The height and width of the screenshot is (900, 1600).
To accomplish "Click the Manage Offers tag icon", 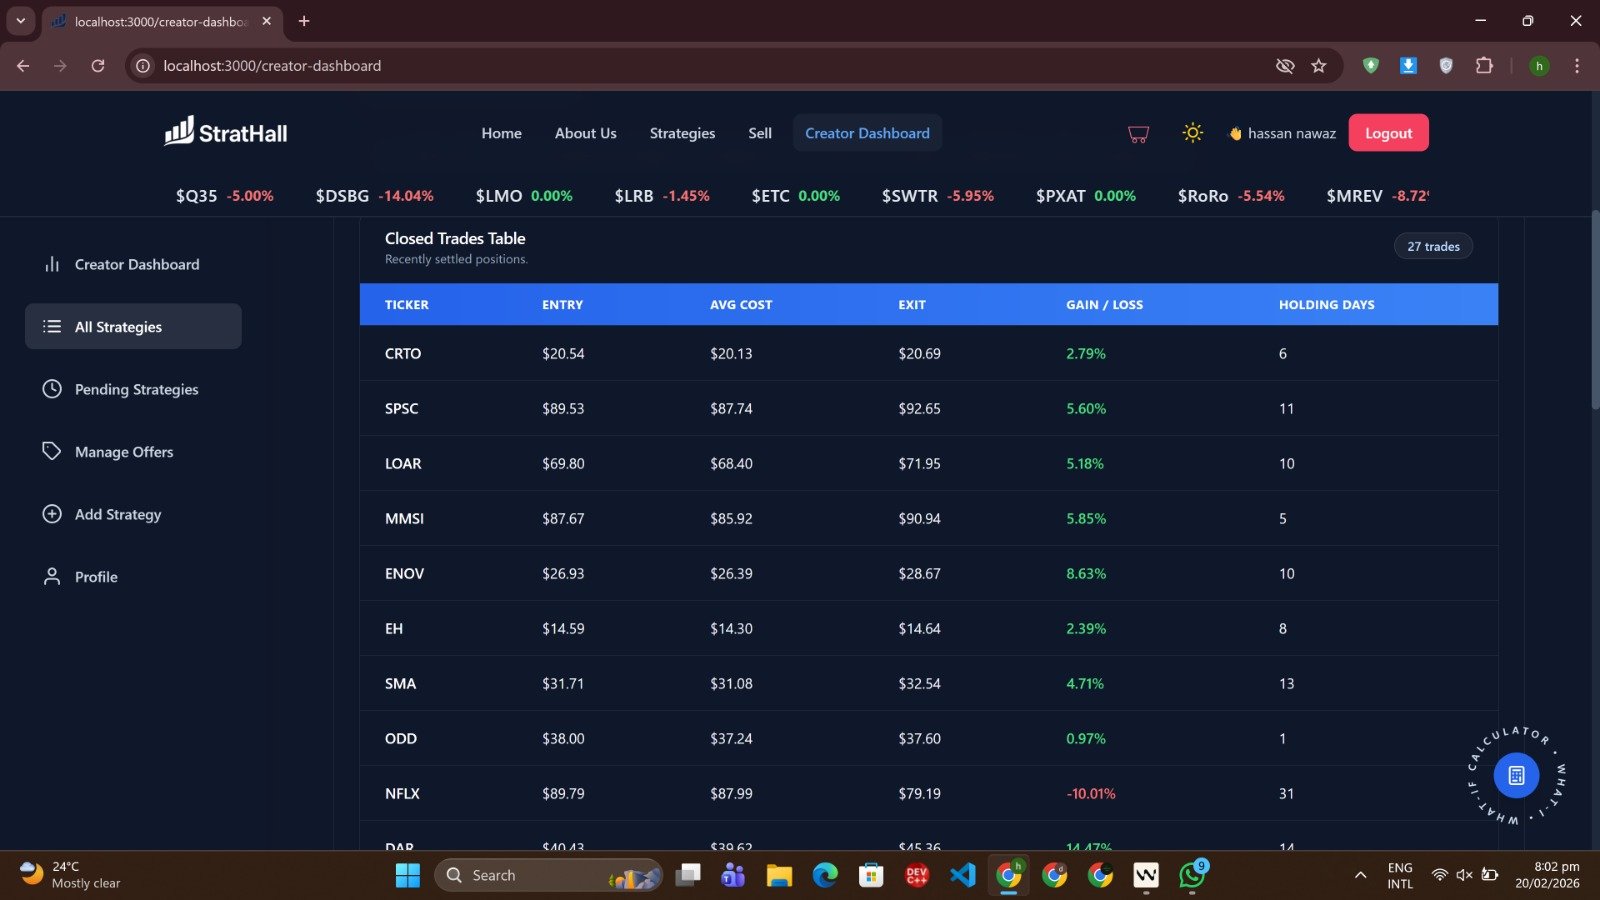I will click(x=52, y=451).
